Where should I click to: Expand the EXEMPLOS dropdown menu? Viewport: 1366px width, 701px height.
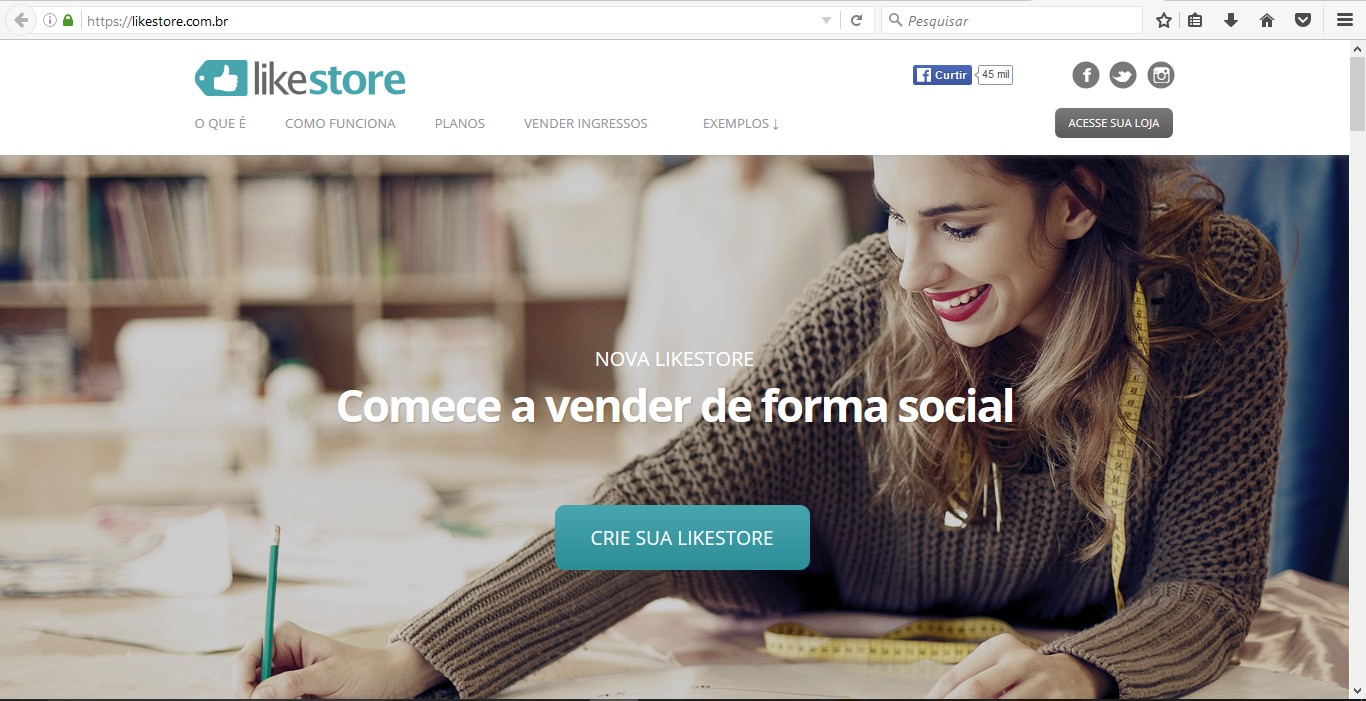tap(741, 124)
